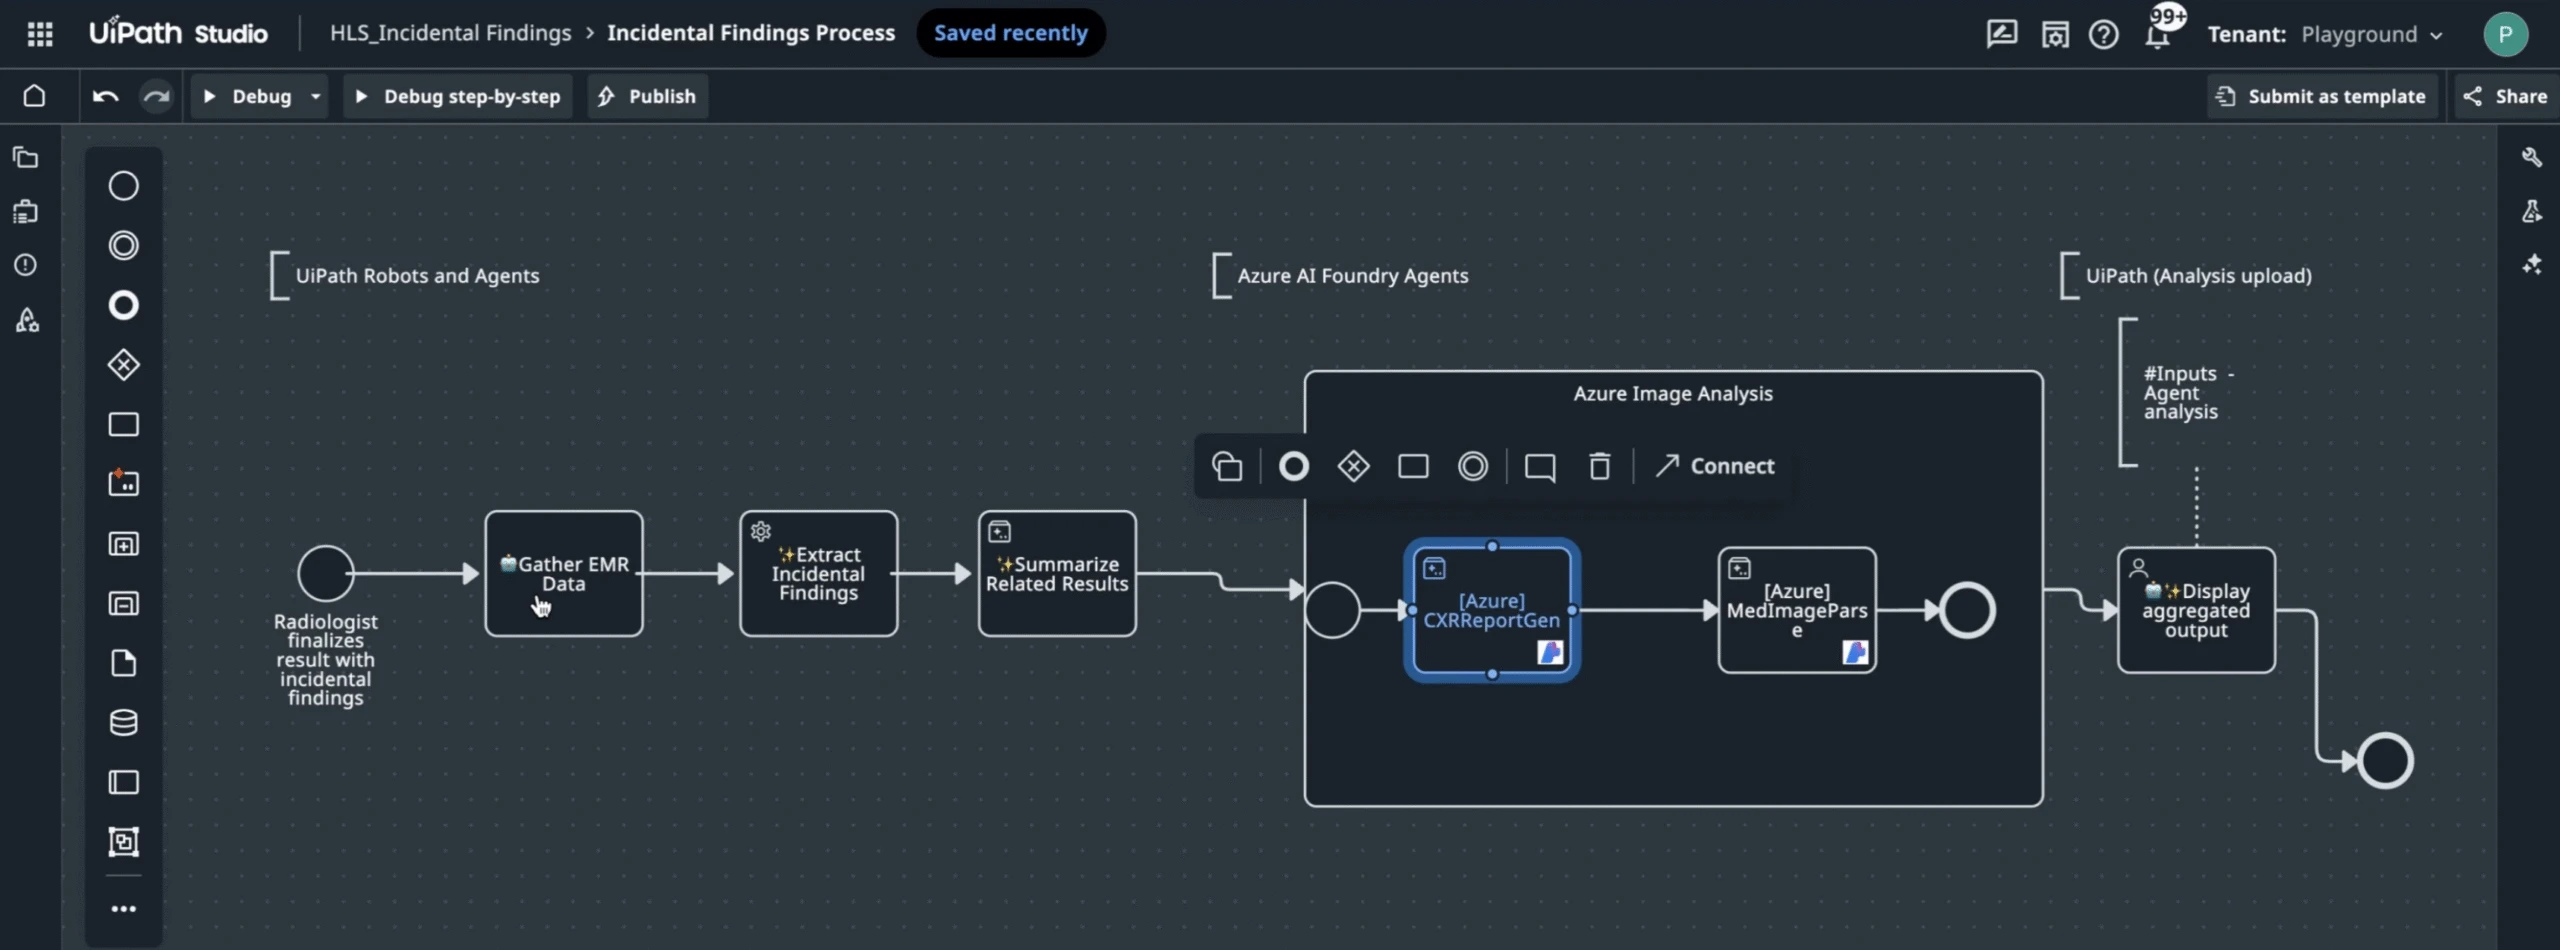This screenshot has width=2560, height=950.
Task: Open the app launcher grid icon
Action: tap(40, 33)
